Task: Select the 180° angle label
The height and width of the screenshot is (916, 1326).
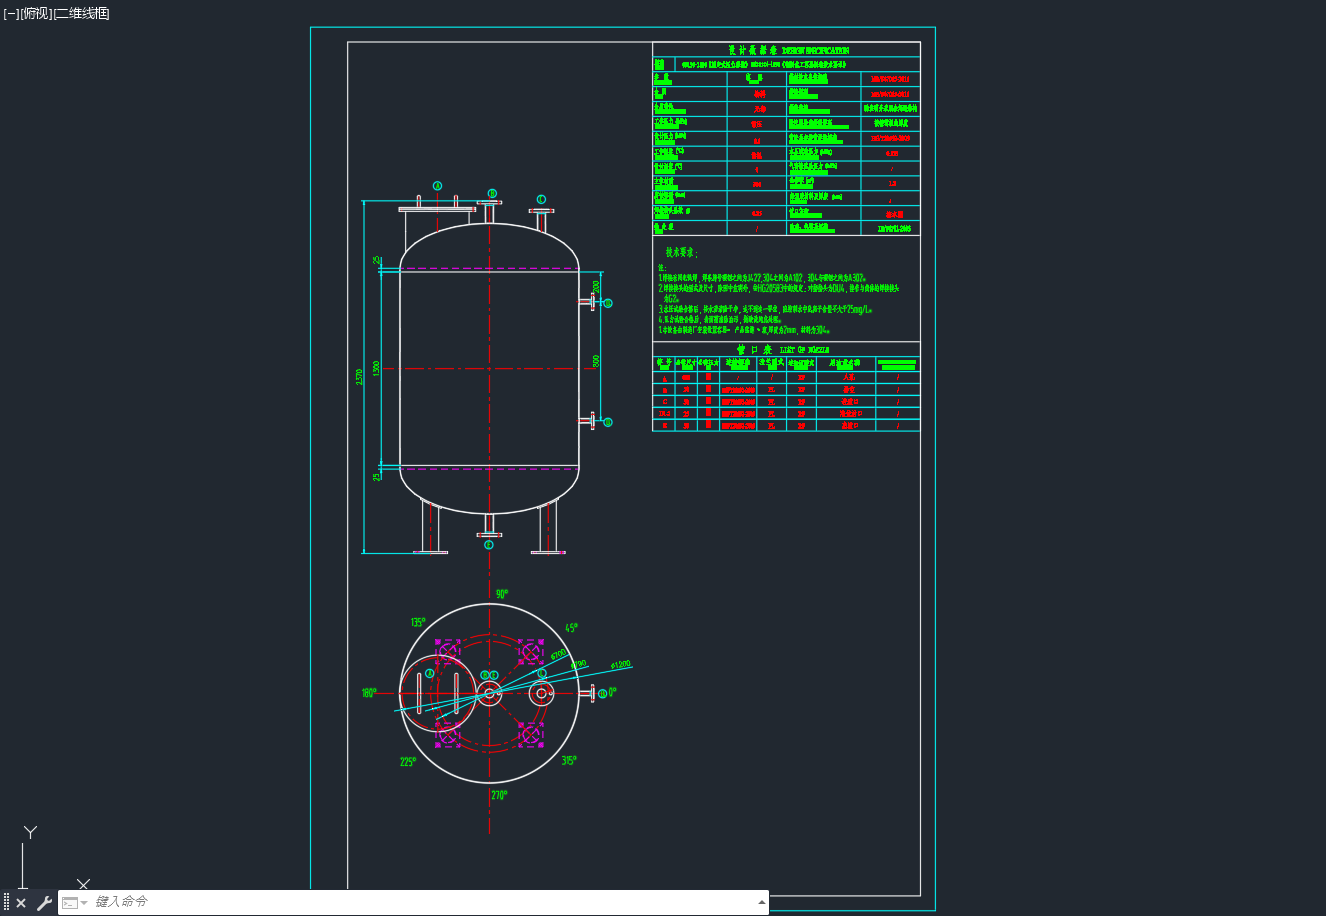Action: [370, 693]
